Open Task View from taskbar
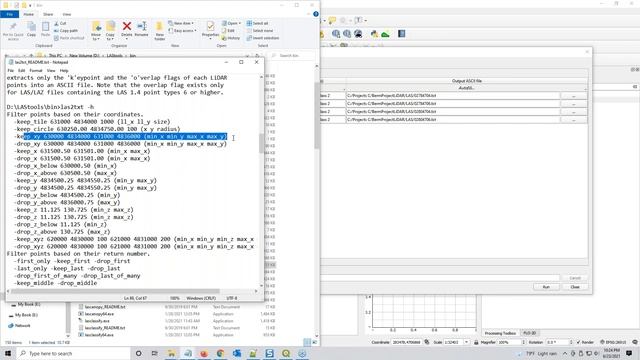The height and width of the screenshot is (360, 640). (154, 353)
